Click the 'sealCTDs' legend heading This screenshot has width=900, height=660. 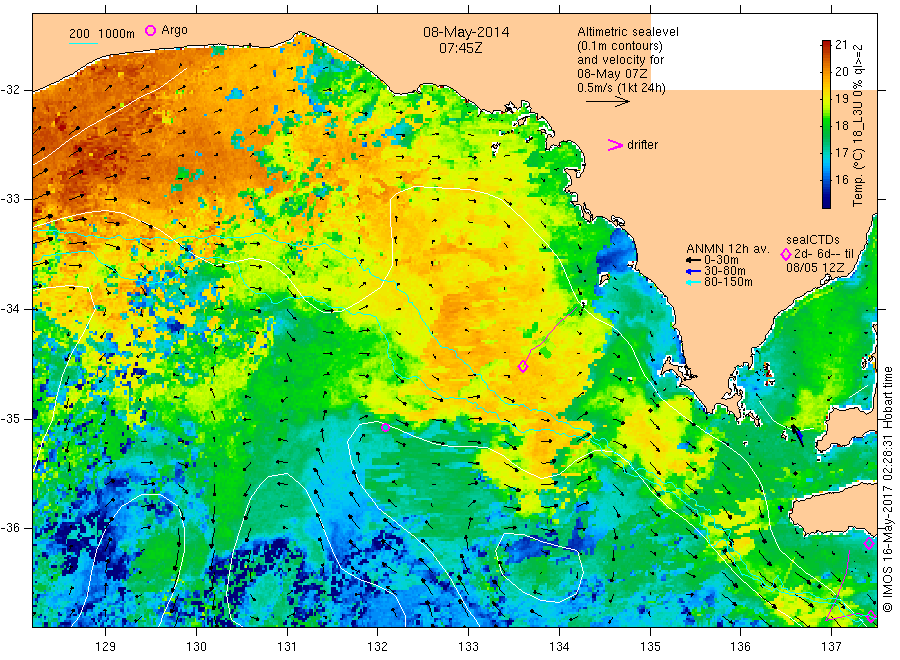pos(812,240)
